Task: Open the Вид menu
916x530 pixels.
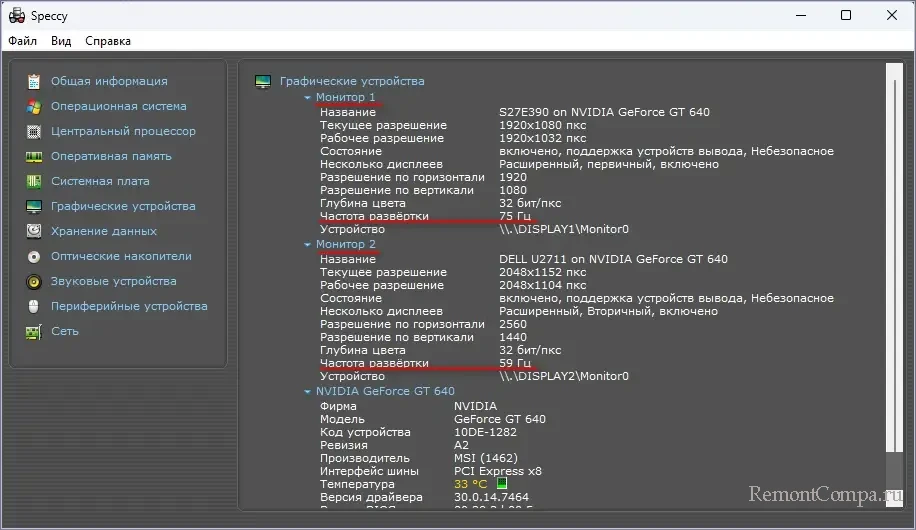Action: [61, 41]
